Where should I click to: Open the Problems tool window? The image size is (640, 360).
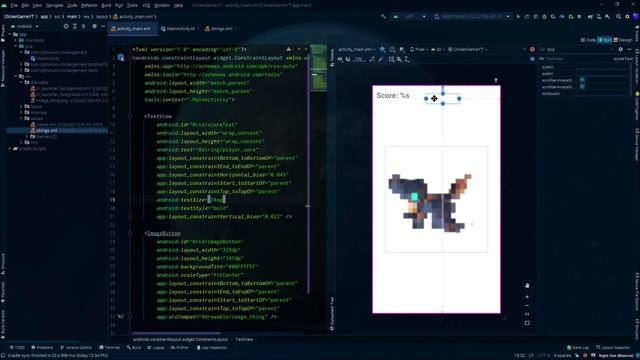pyautogui.click(x=42, y=348)
